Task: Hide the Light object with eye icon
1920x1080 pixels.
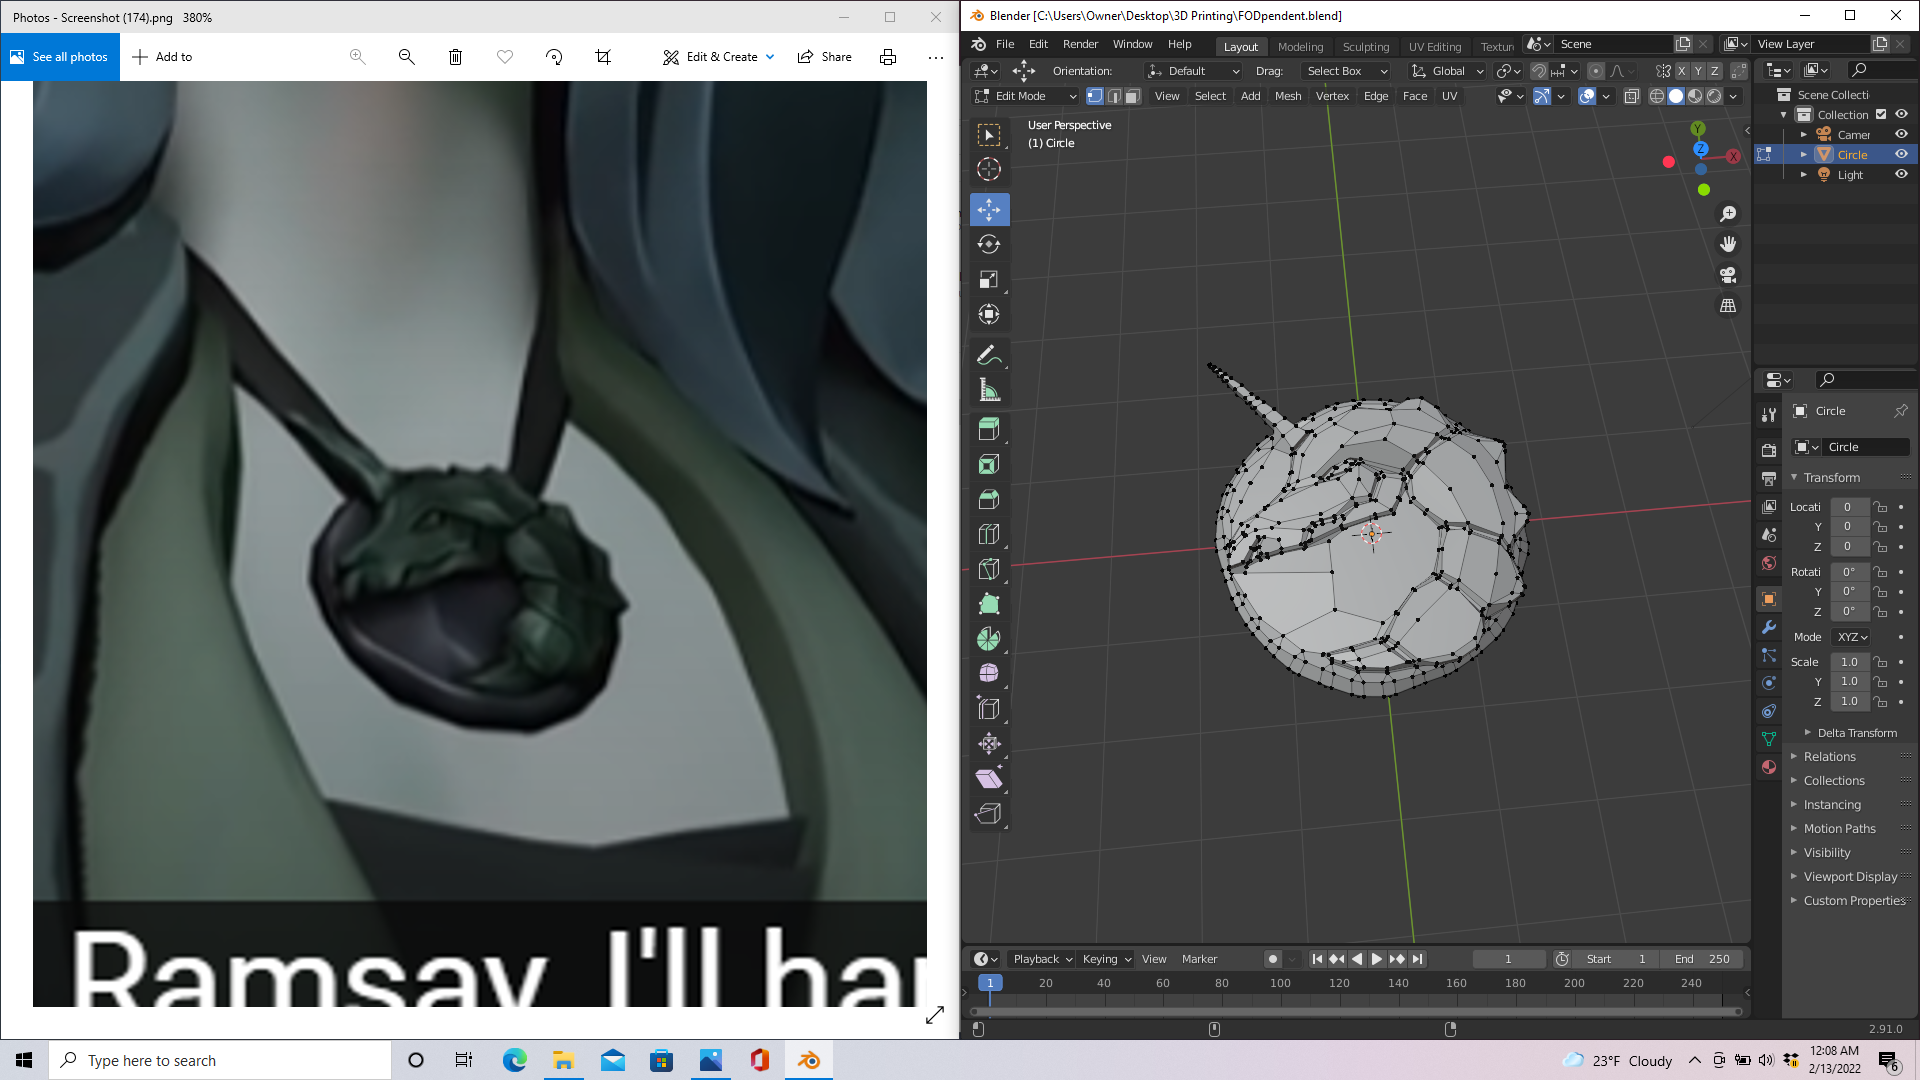Action: pos(1901,175)
